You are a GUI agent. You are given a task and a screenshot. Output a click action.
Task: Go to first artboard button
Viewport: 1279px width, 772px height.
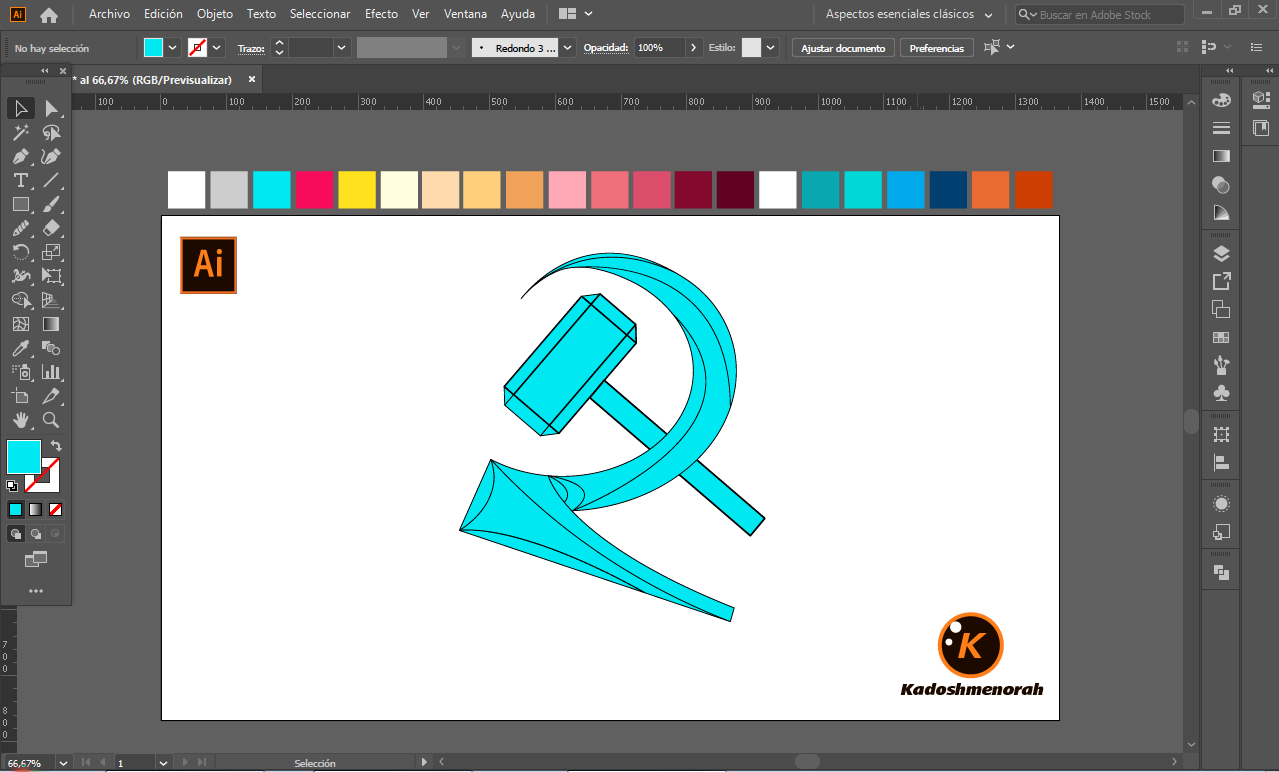(85, 763)
